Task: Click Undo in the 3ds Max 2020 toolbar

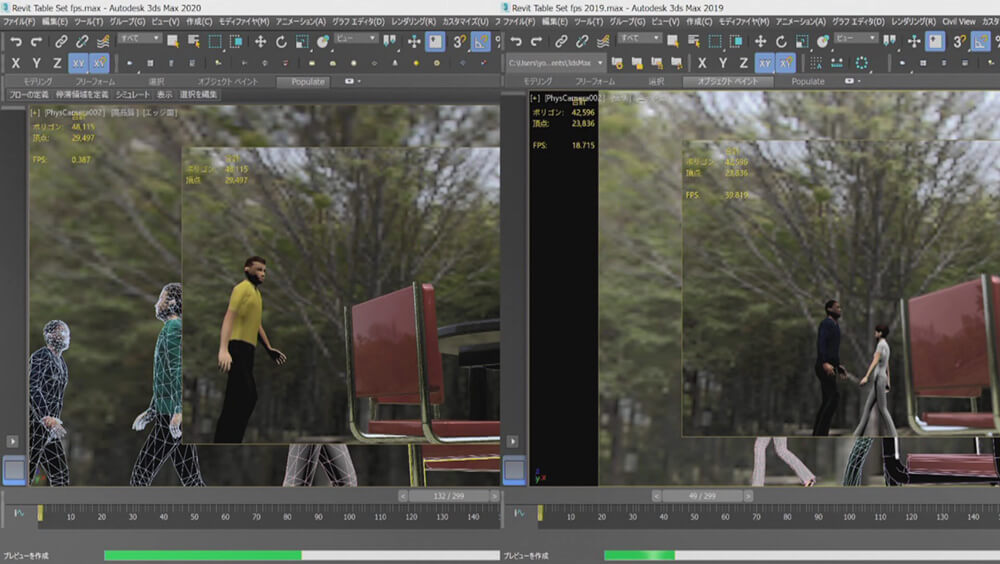Action: pyautogui.click(x=16, y=42)
